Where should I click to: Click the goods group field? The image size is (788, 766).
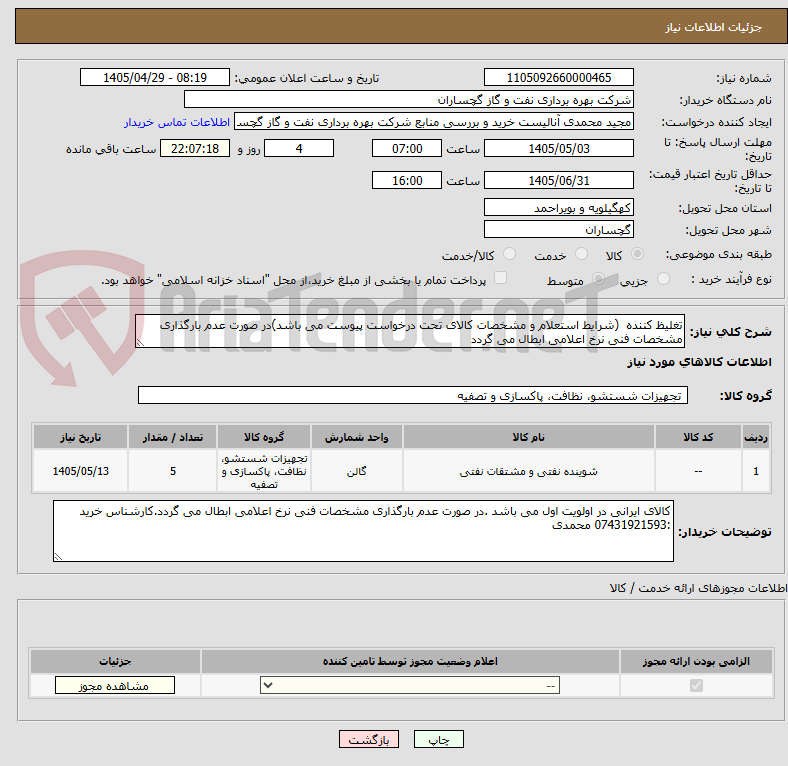pyautogui.click(x=413, y=396)
